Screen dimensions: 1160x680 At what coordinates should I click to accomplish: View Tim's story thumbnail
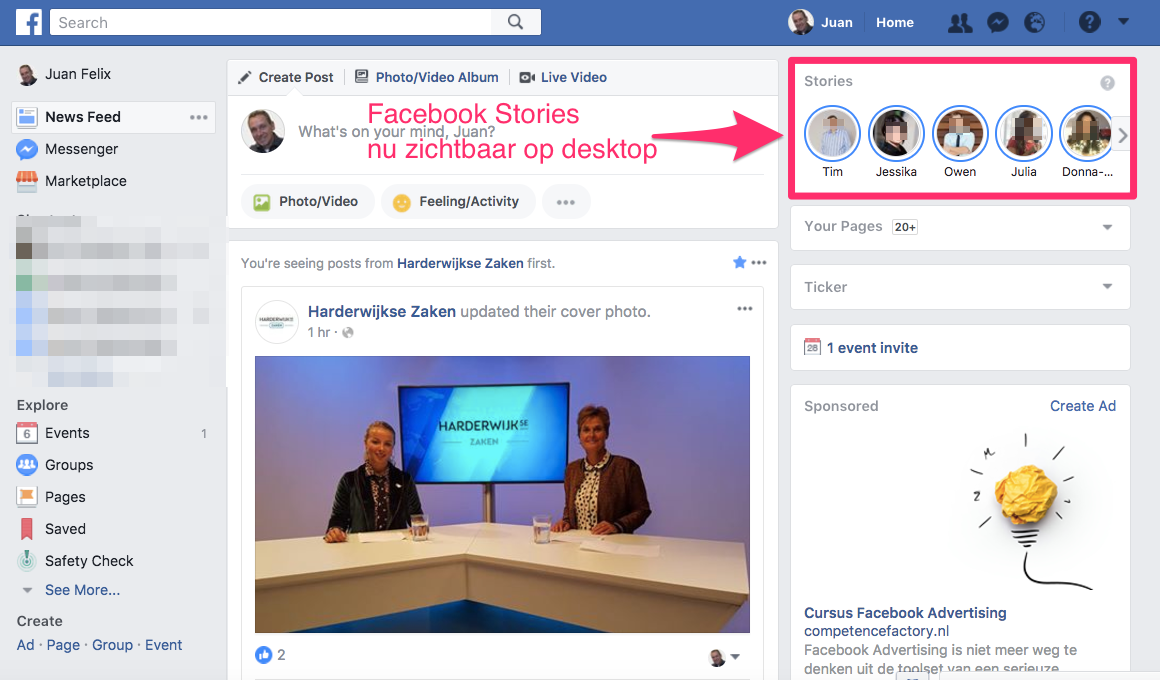832,134
